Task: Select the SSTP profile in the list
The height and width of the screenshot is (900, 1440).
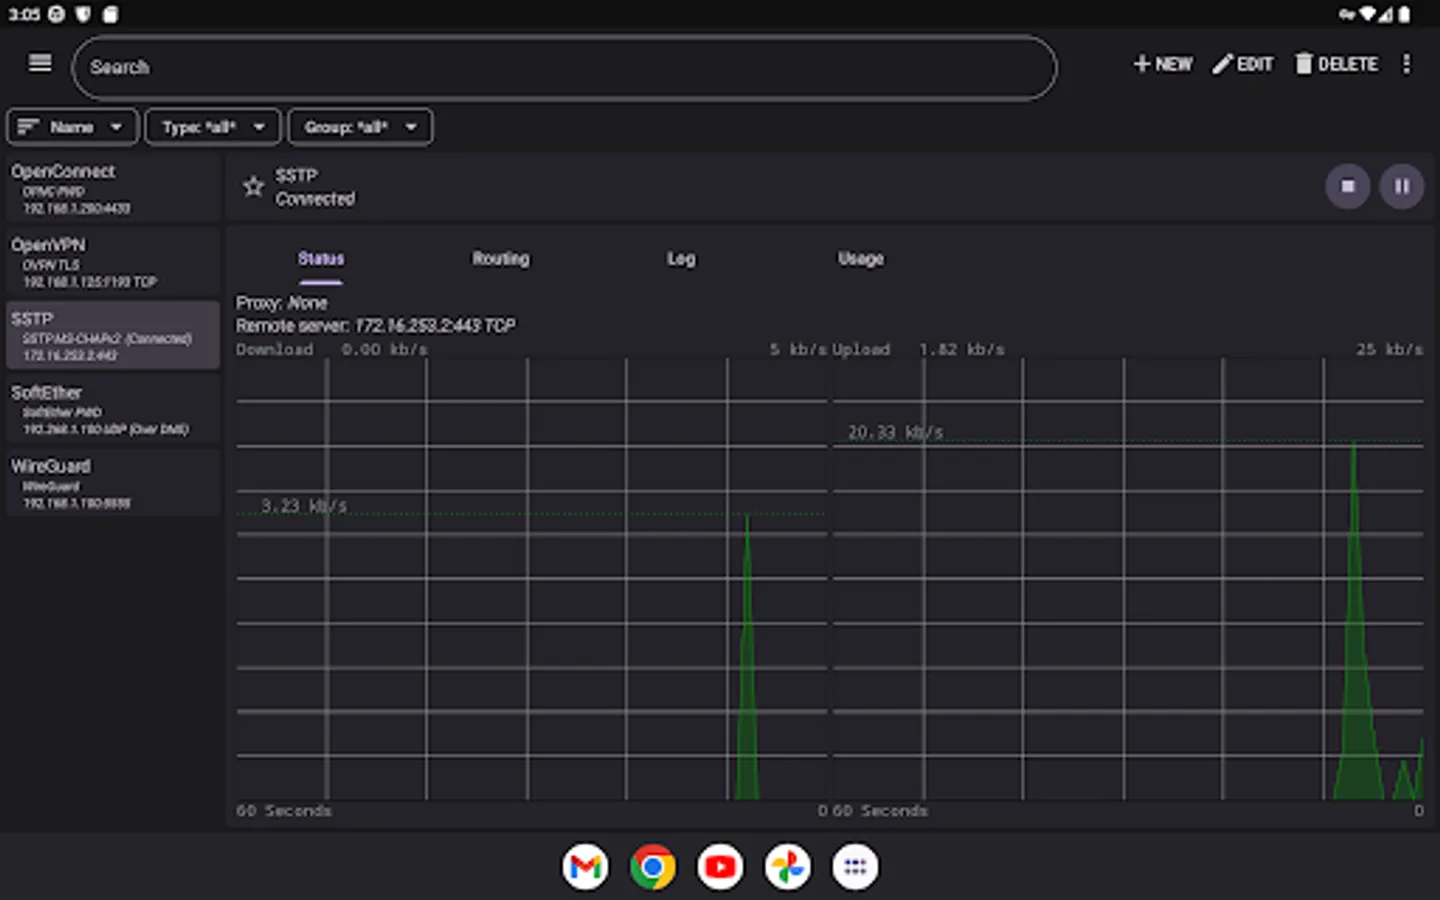Action: pyautogui.click(x=112, y=336)
